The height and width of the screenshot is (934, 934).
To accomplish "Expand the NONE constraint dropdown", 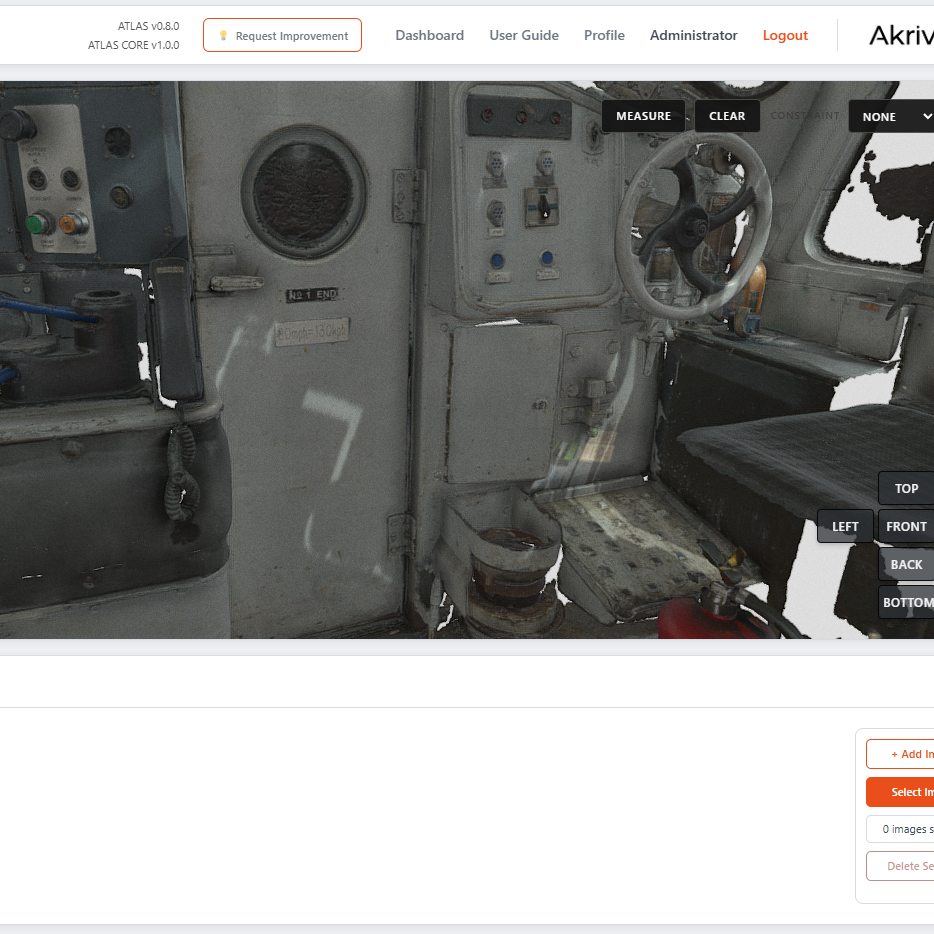I will (891, 117).
